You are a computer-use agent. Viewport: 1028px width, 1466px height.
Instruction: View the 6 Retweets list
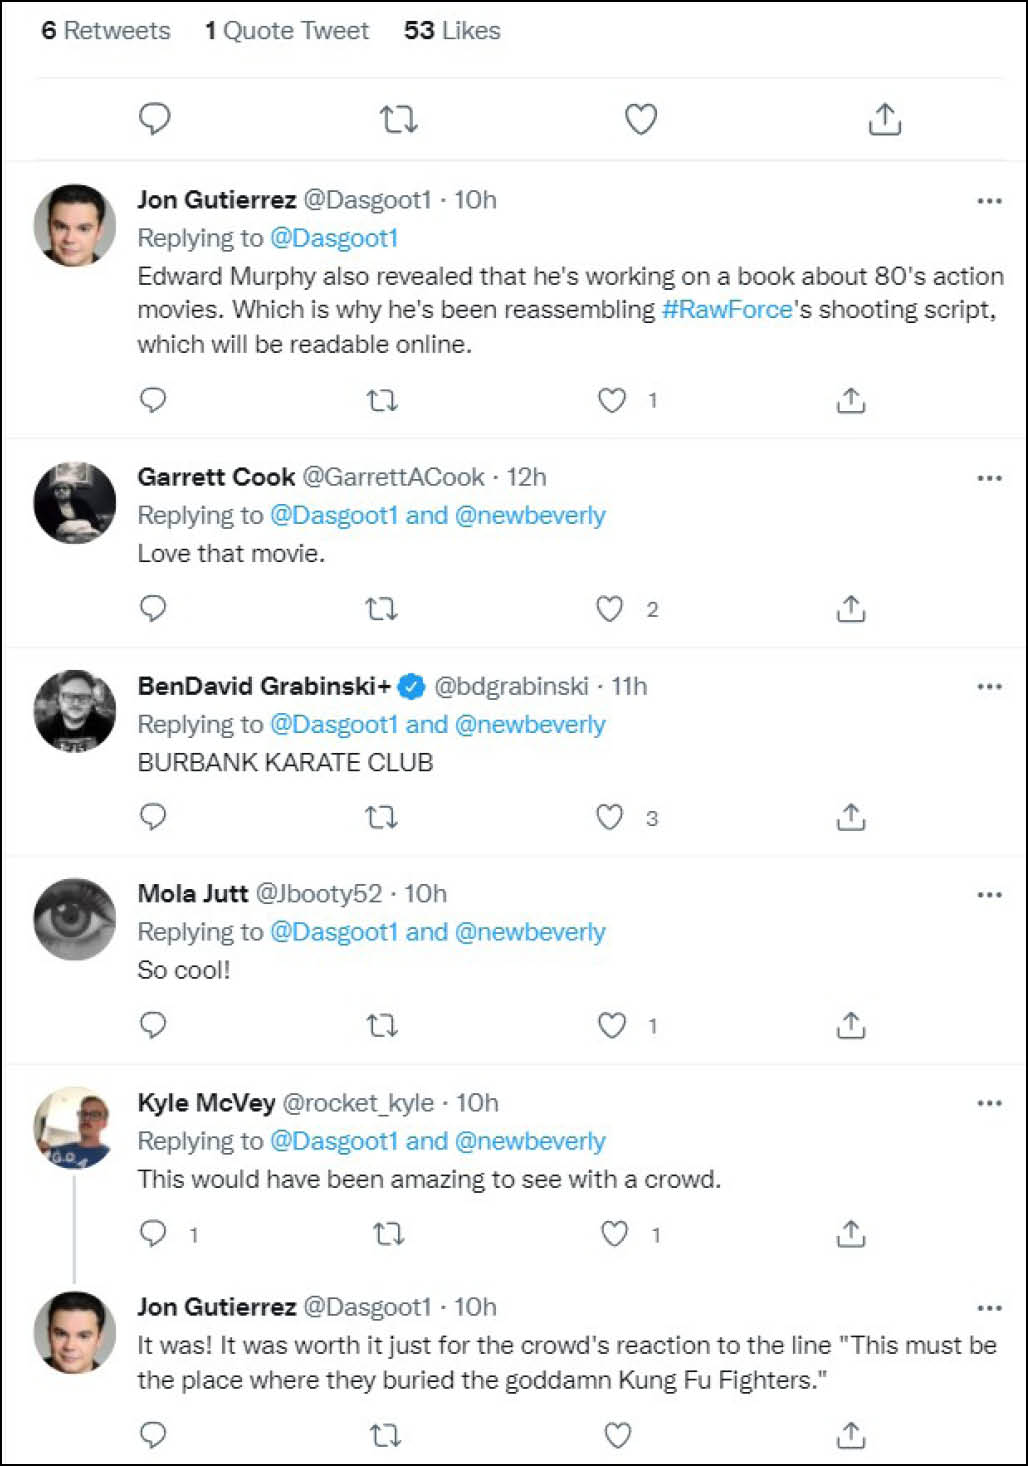coord(106,31)
